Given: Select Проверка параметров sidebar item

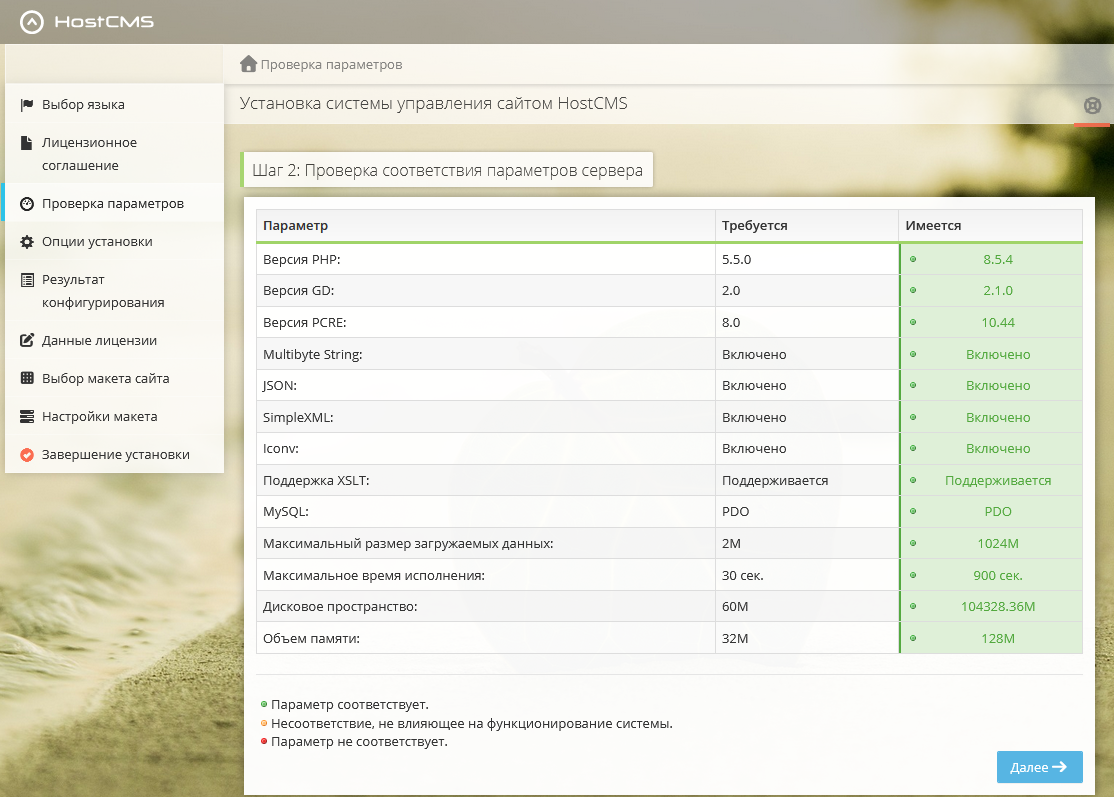Looking at the screenshot, I should click(114, 204).
